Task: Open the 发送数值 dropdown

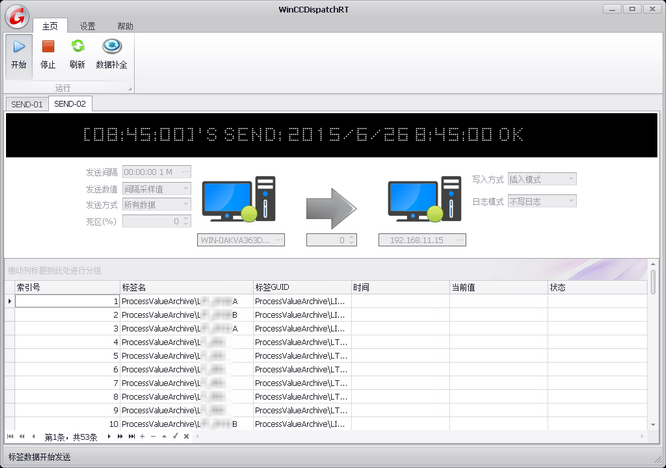Action: [x=186, y=188]
